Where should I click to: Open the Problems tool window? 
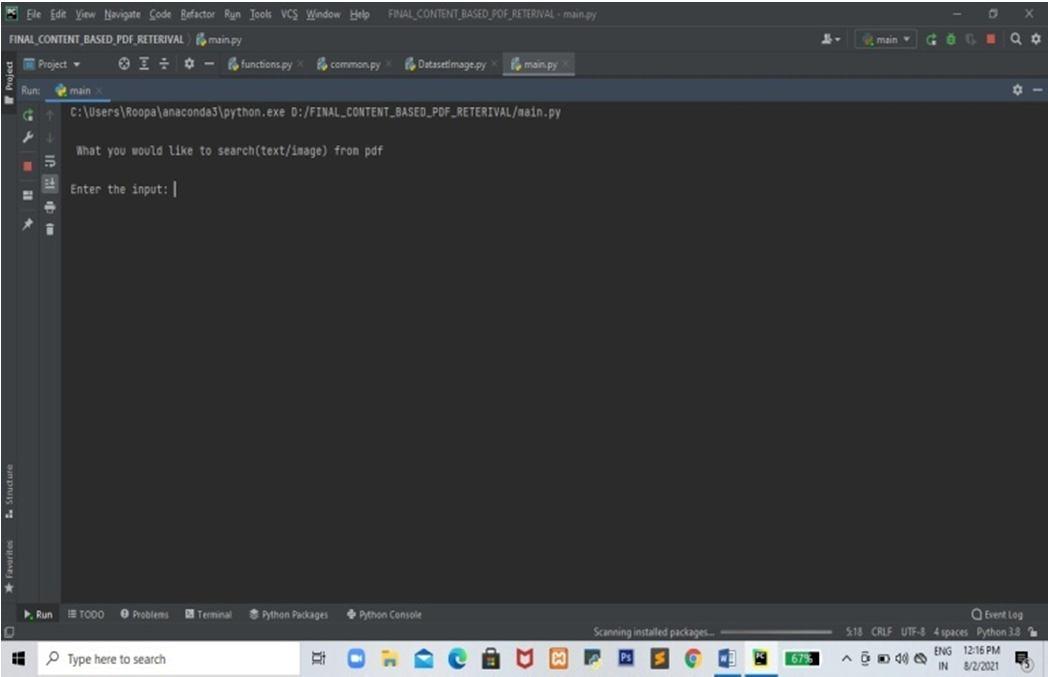tap(144, 614)
